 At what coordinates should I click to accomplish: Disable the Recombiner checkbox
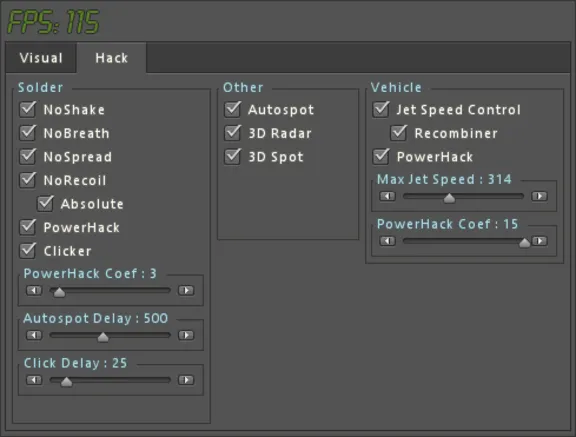coord(399,133)
